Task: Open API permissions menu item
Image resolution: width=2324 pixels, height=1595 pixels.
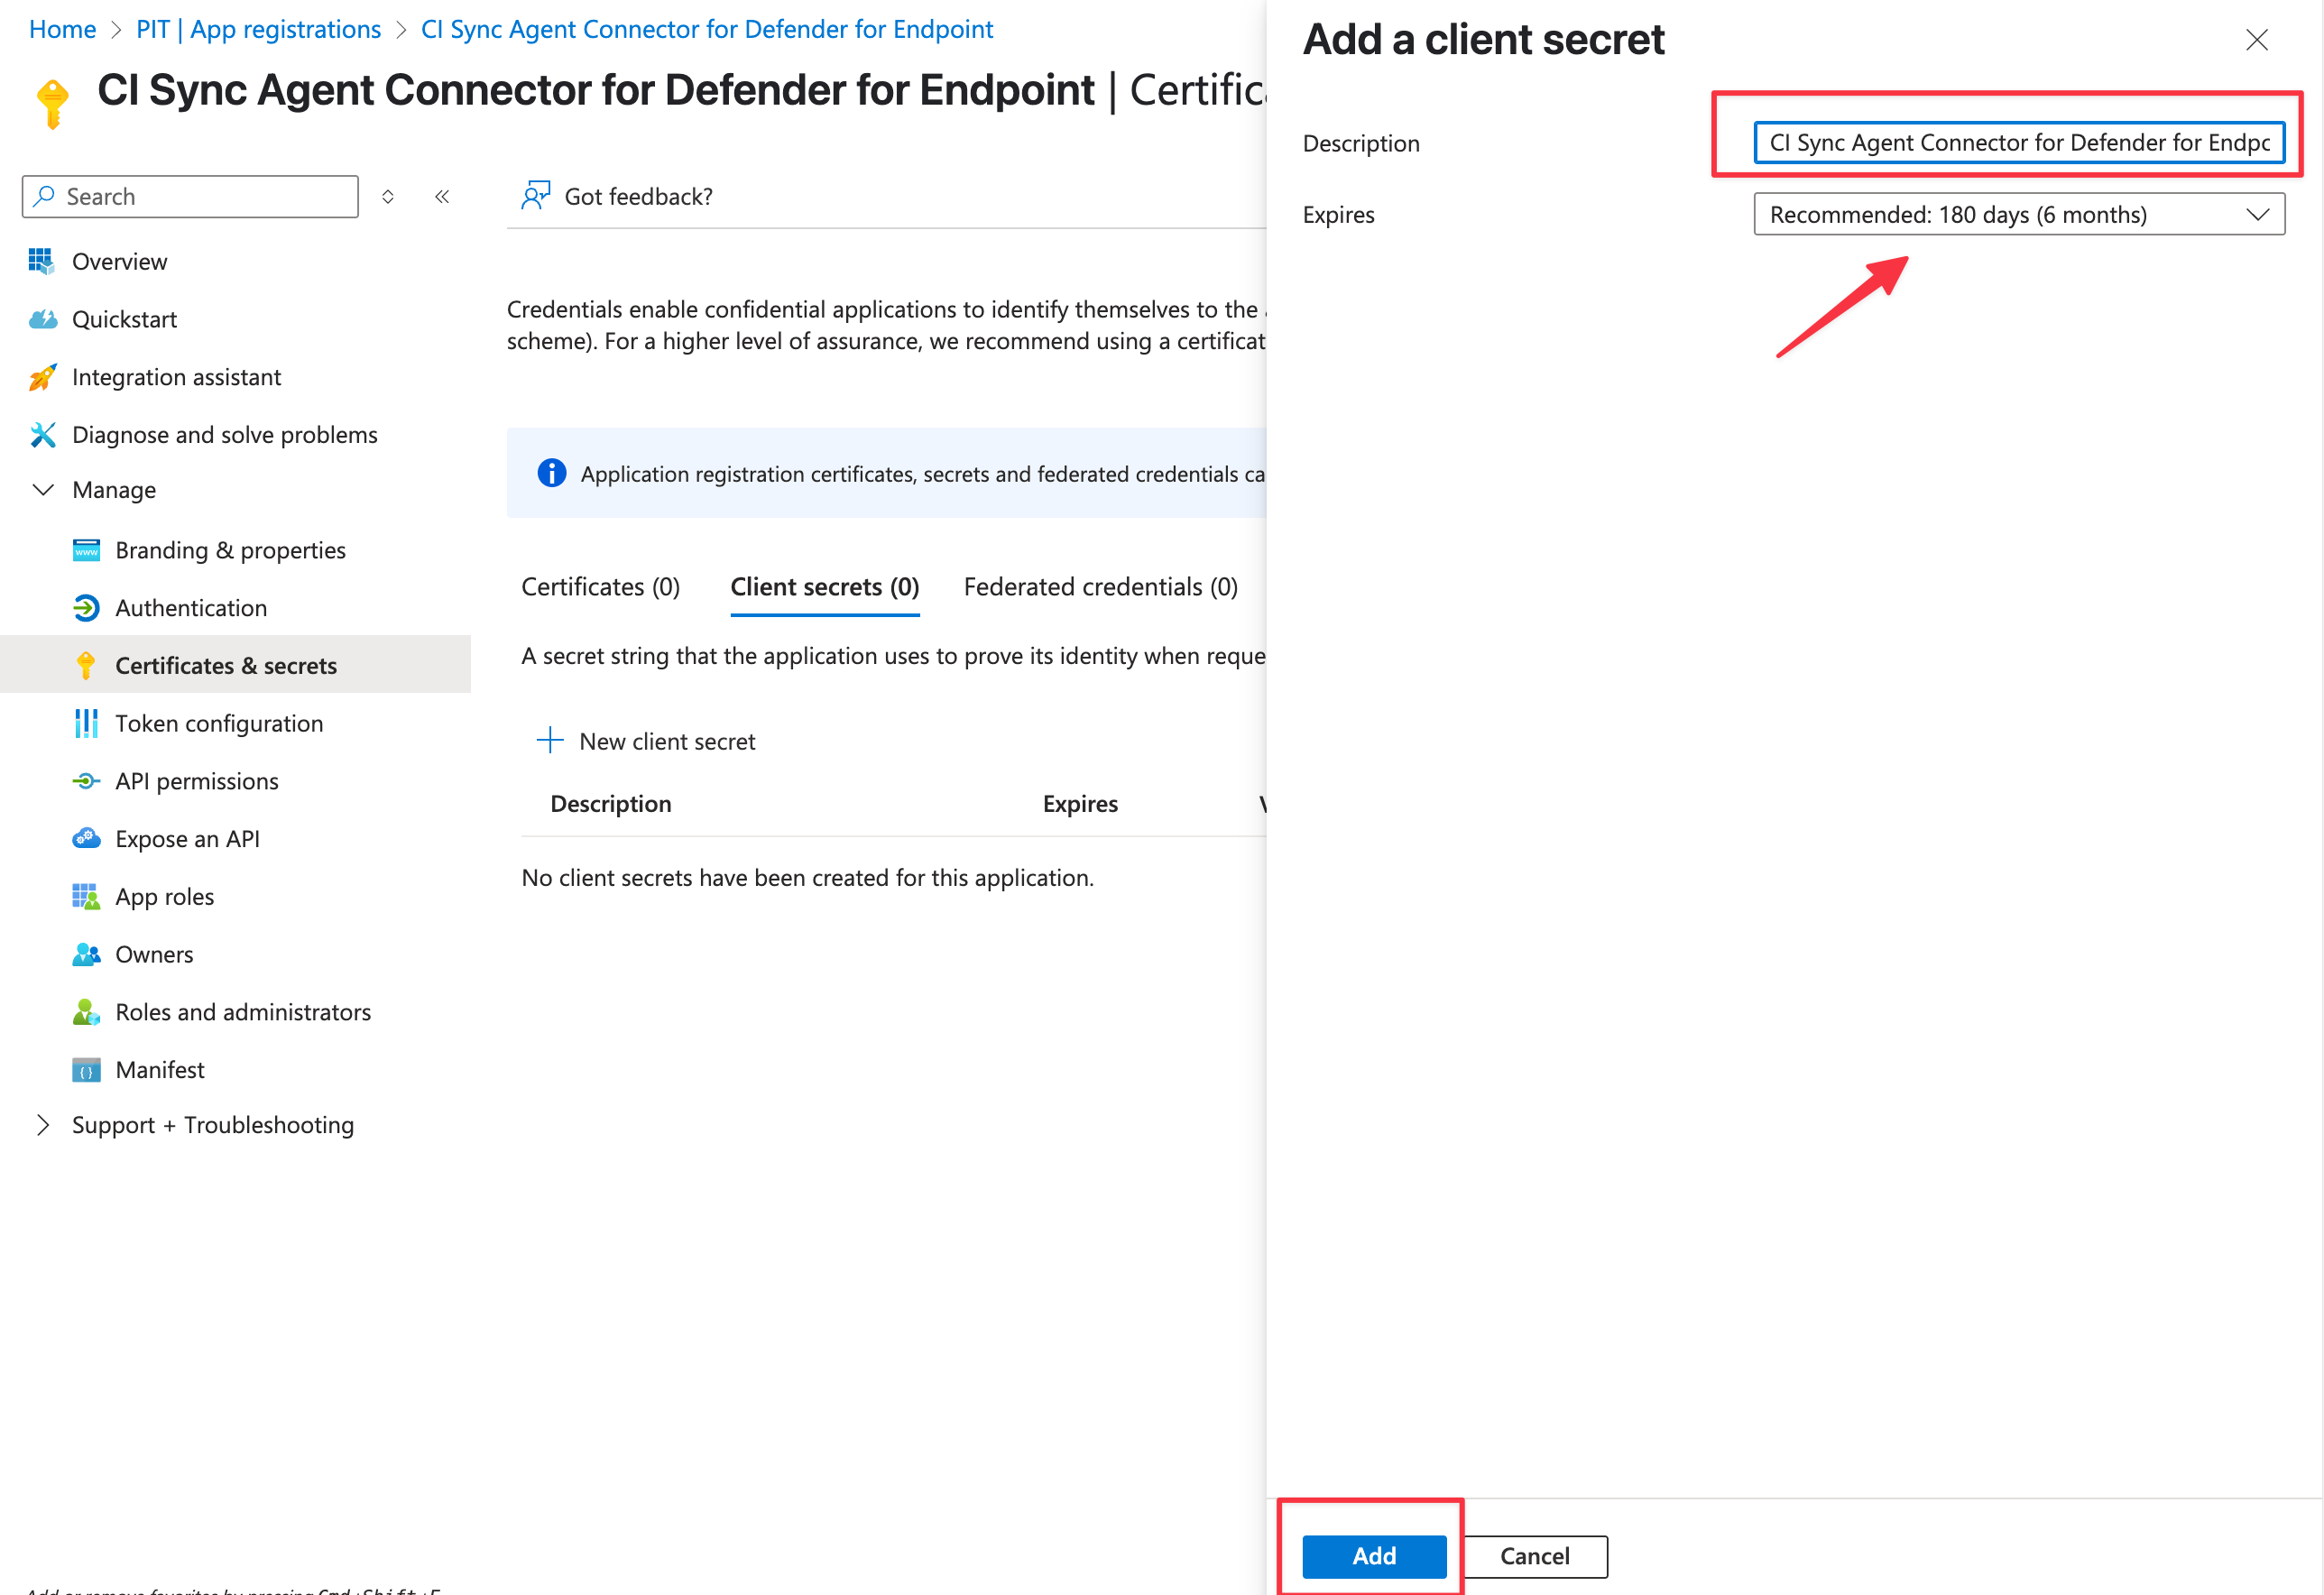Action: pyautogui.click(x=197, y=781)
